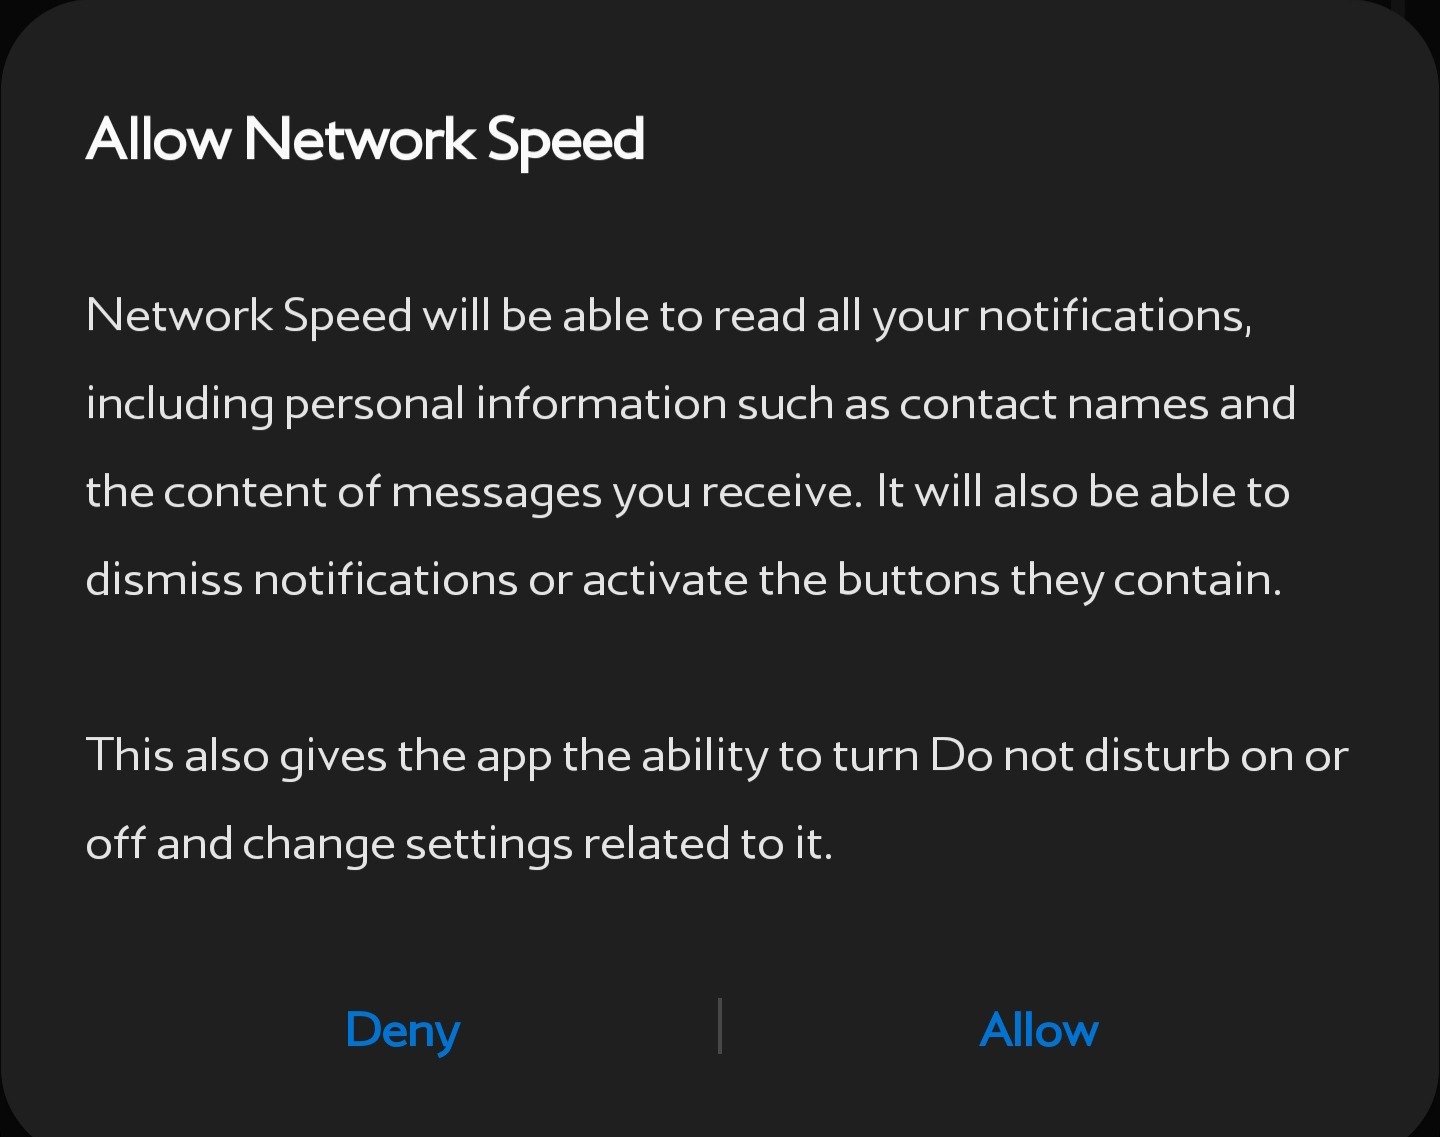Click the words 'dismiss notifications' in the description
The width and height of the screenshot is (1440, 1137).
coord(301,580)
